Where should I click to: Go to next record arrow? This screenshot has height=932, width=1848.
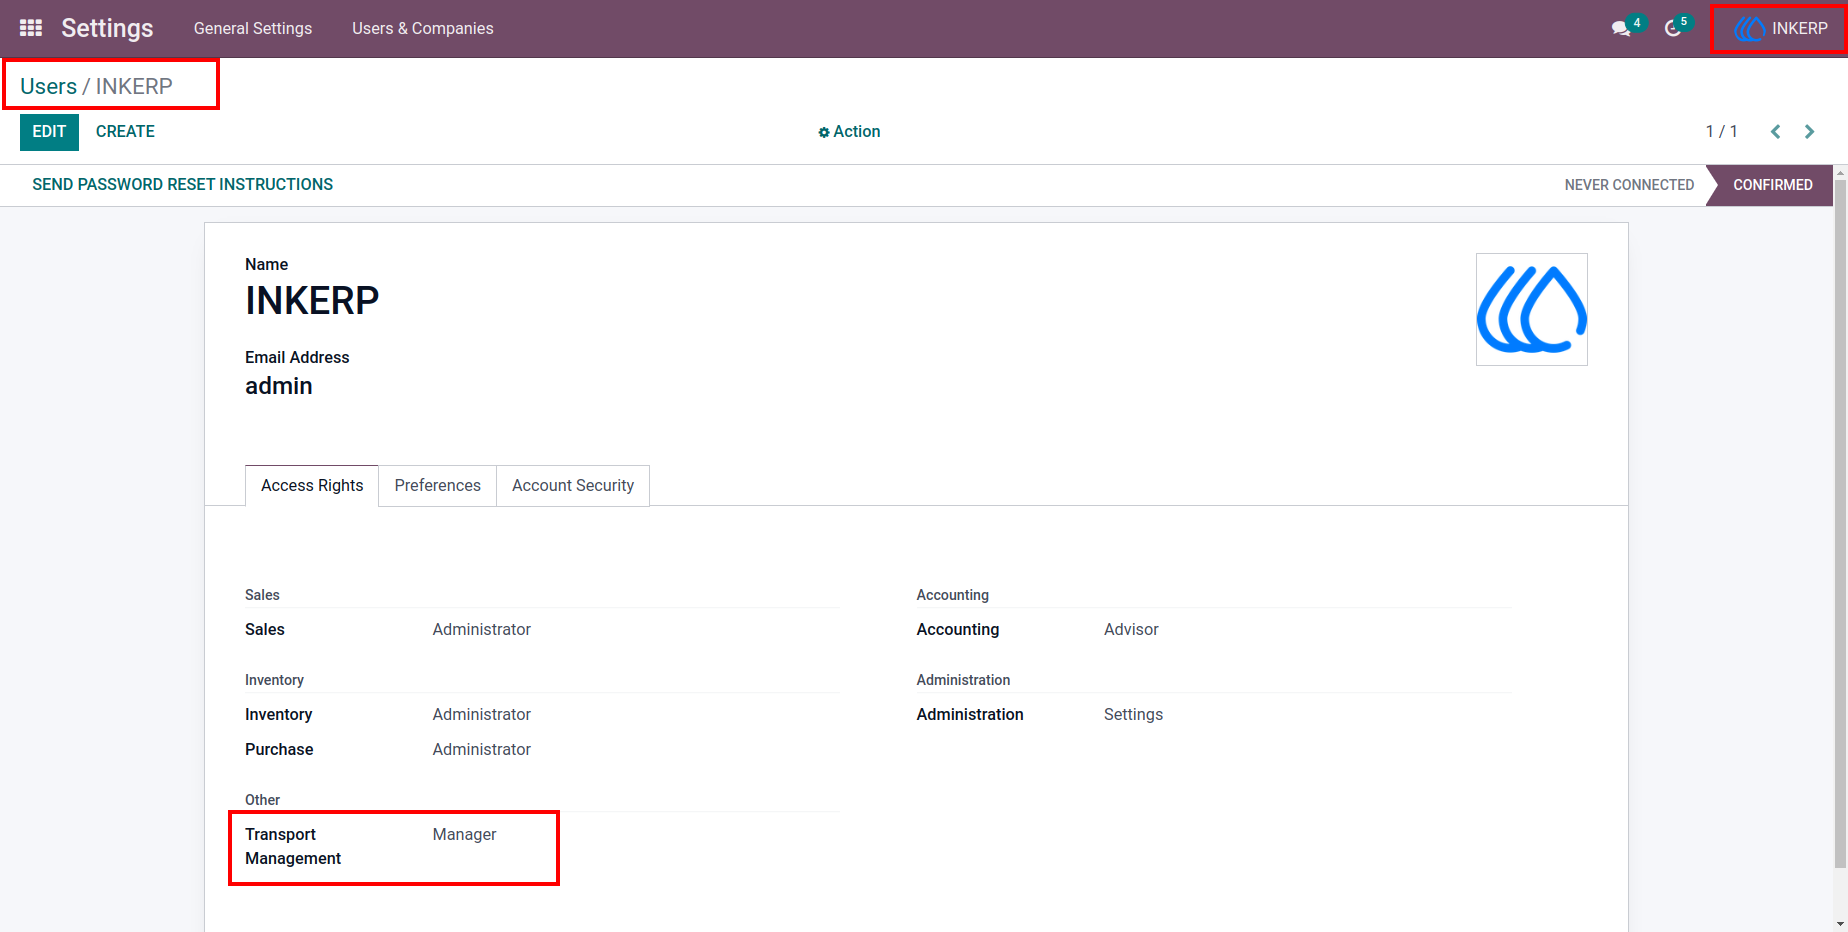click(x=1810, y=132)
